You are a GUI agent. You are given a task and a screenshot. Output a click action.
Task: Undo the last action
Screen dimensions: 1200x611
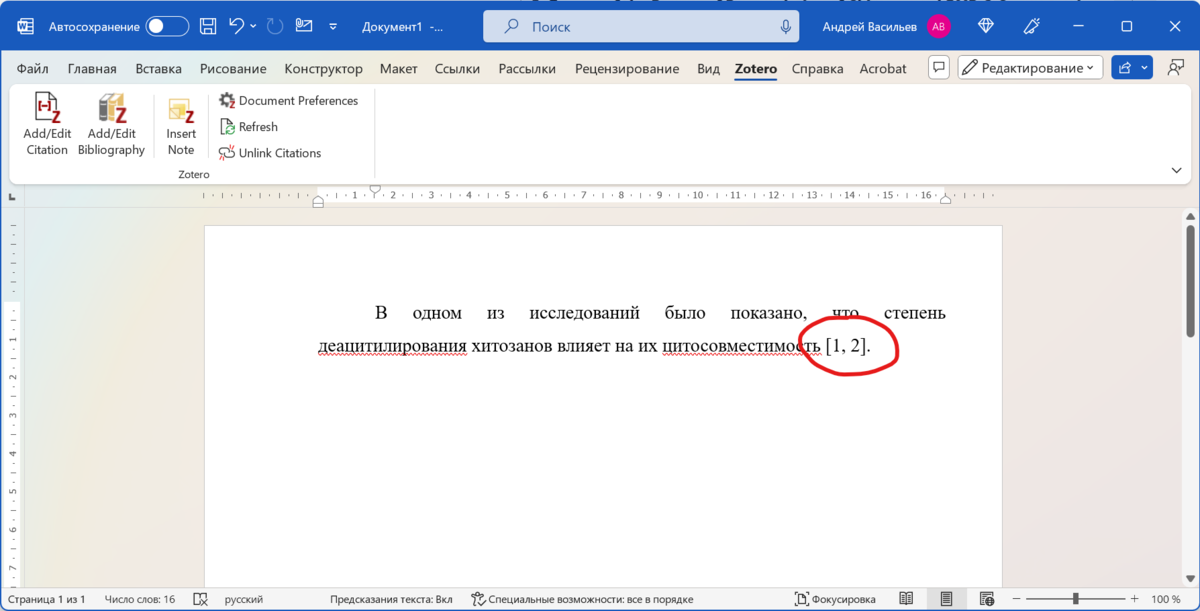[236, 27]
